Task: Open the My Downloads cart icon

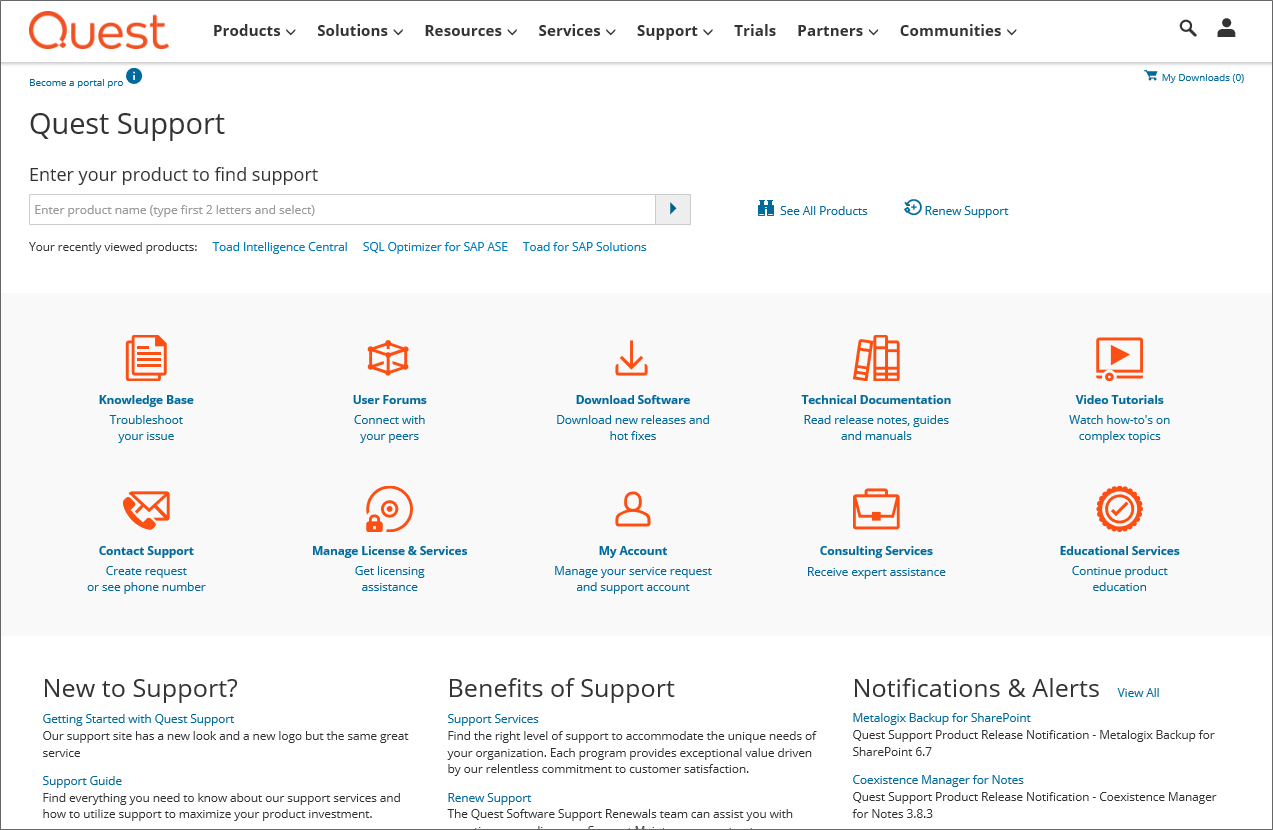Action: (x=1151, y=76)
